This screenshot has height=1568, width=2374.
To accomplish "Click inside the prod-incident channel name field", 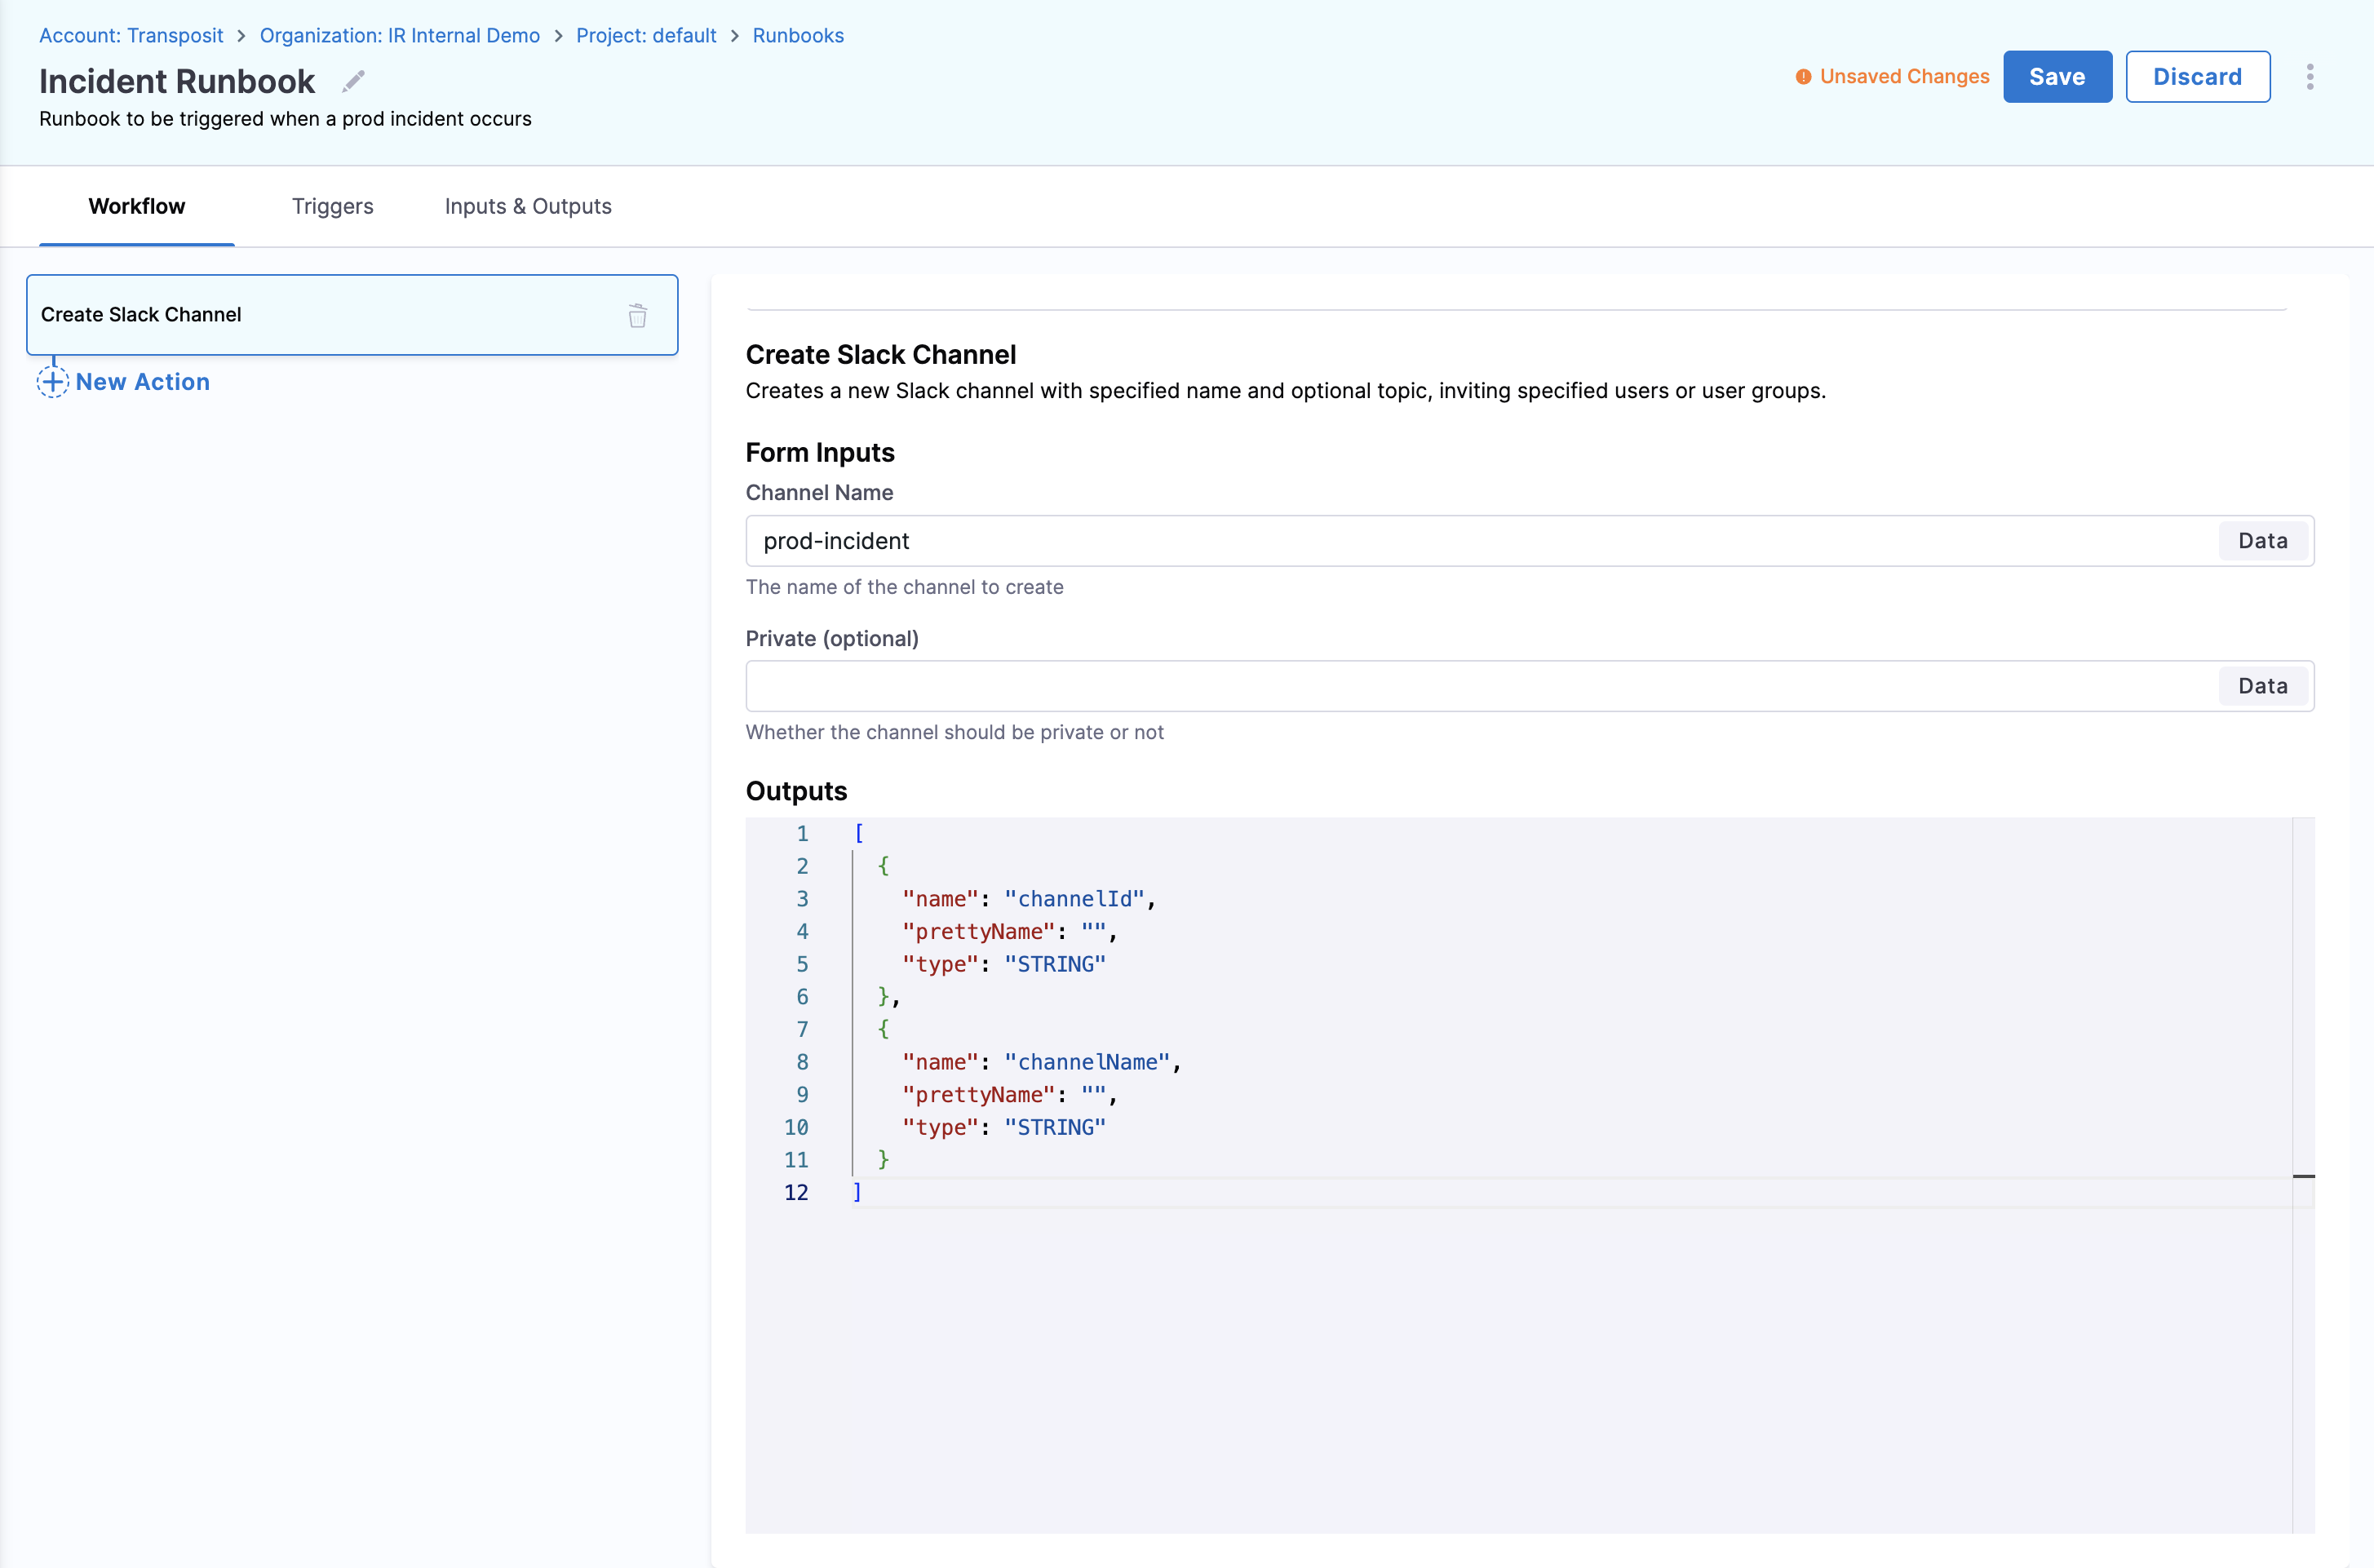I will (x=1200, y=540).
